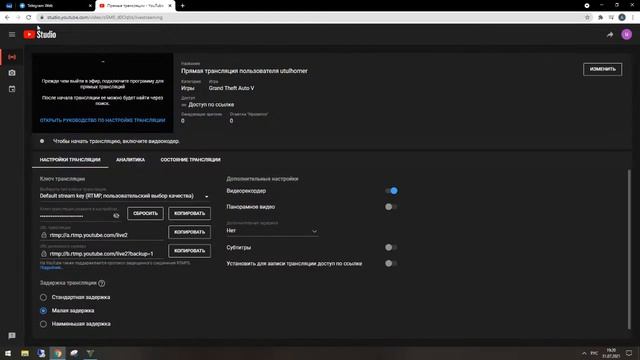
Task: Select the Webcam icon in left sidebar
Action: pyautogui.click(x=12, y=73)
